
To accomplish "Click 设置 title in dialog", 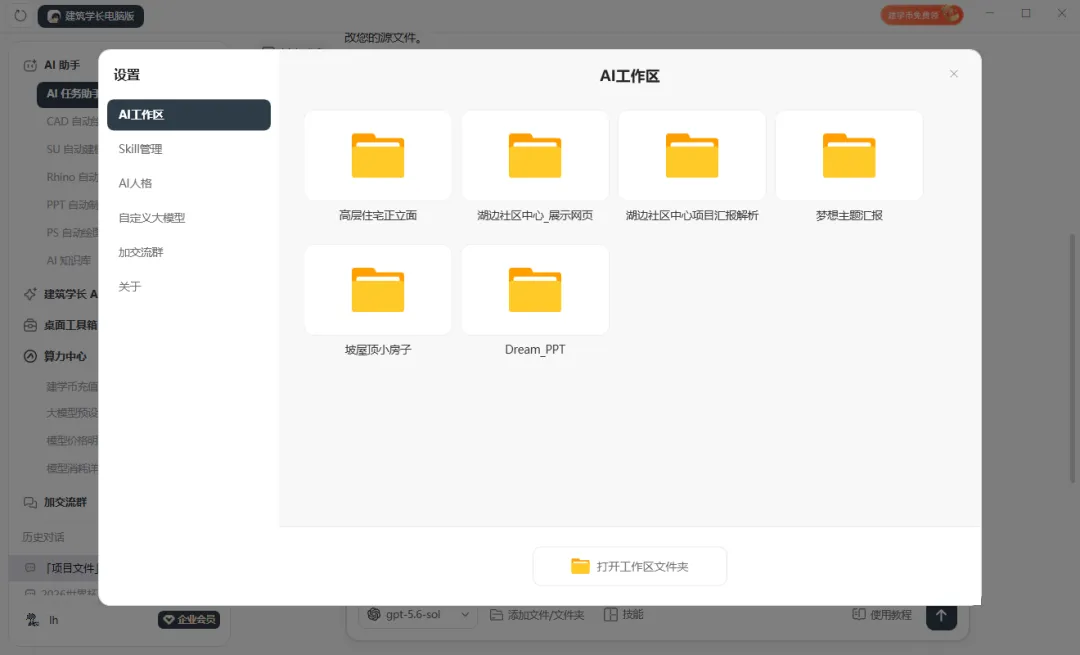I will [127, 75].
